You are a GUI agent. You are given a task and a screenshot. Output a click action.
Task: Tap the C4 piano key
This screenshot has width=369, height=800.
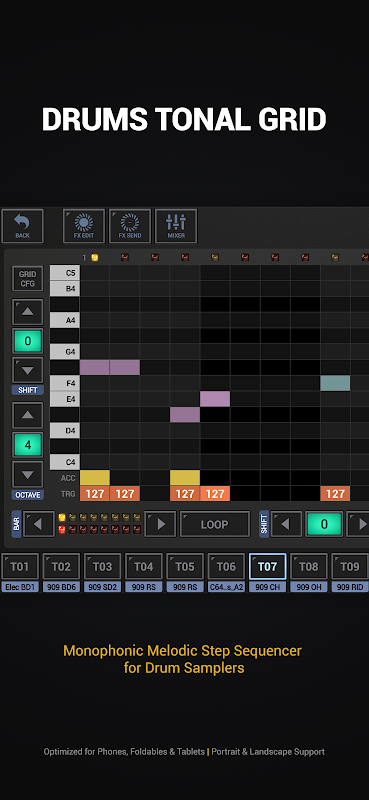click(65, 462)
